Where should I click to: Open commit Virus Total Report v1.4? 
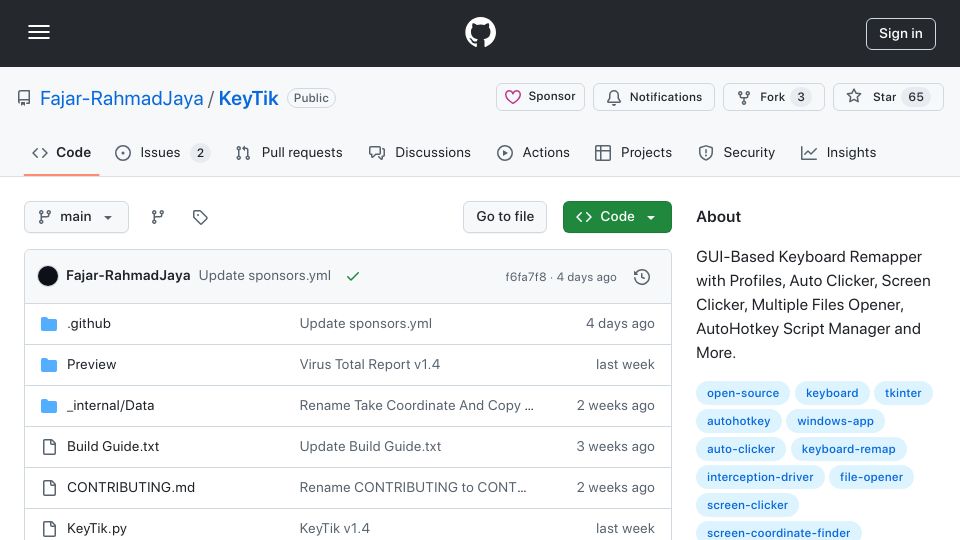(370, 364)
